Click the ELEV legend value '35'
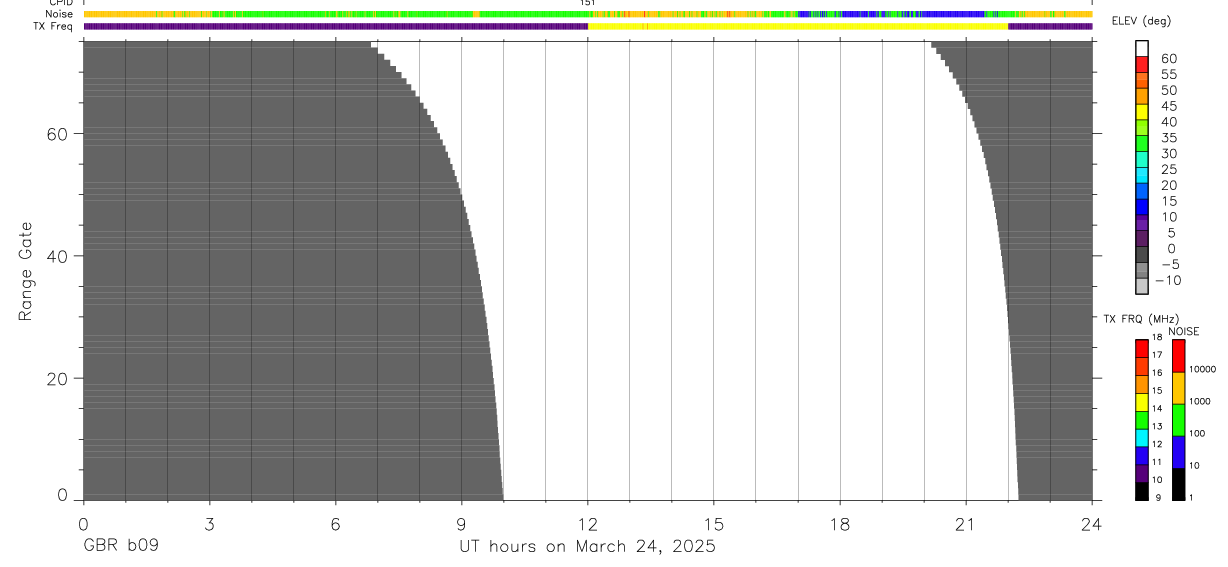Screen dimensions: 1228x567 [x=1169, y=137]
